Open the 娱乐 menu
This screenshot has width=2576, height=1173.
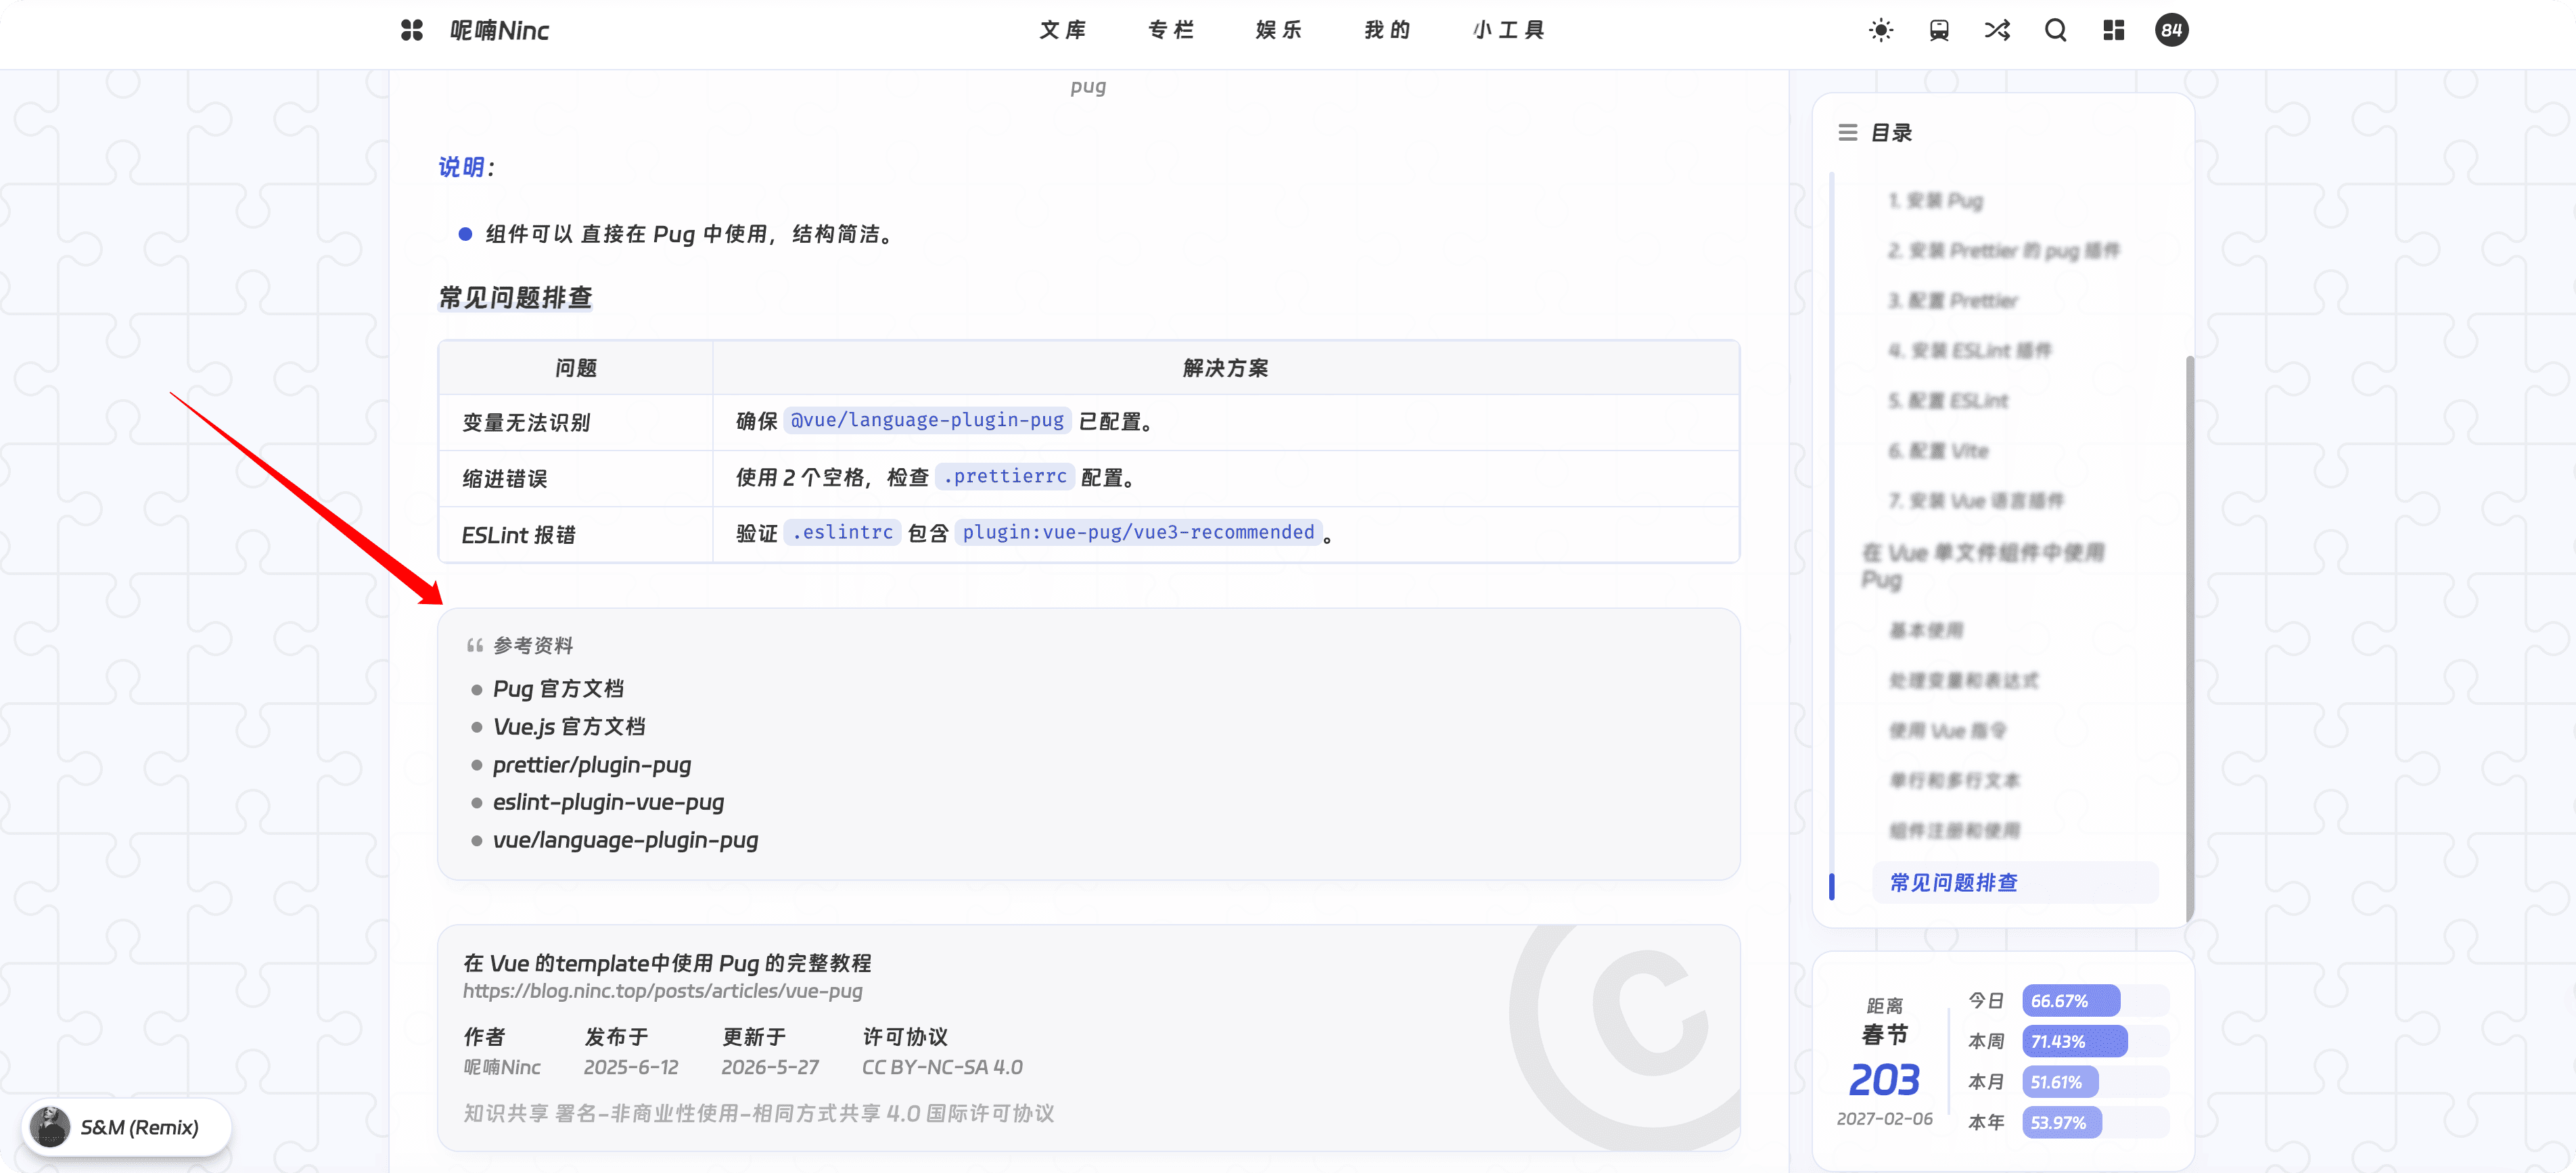[1279, 30]
